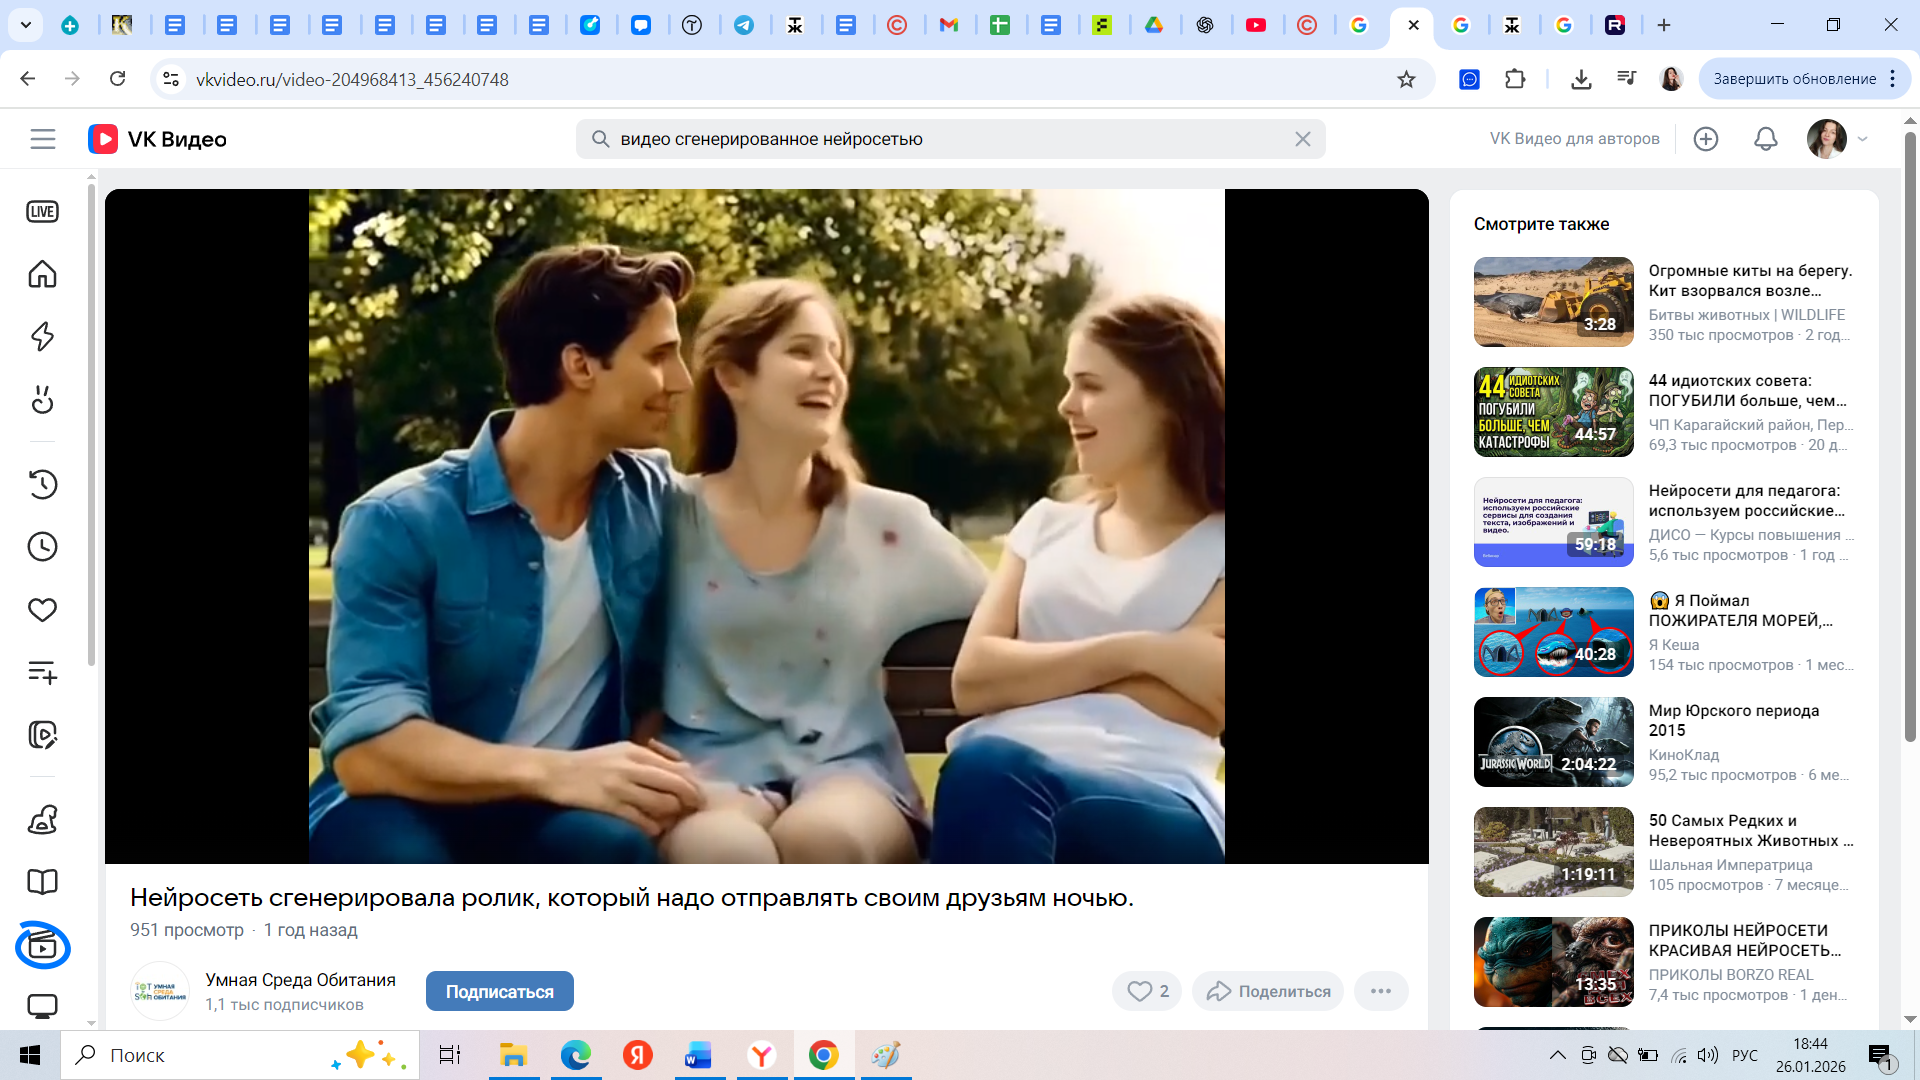Go to Home in VK Video sidebar

pyautogui.click(x=42, y=274)
